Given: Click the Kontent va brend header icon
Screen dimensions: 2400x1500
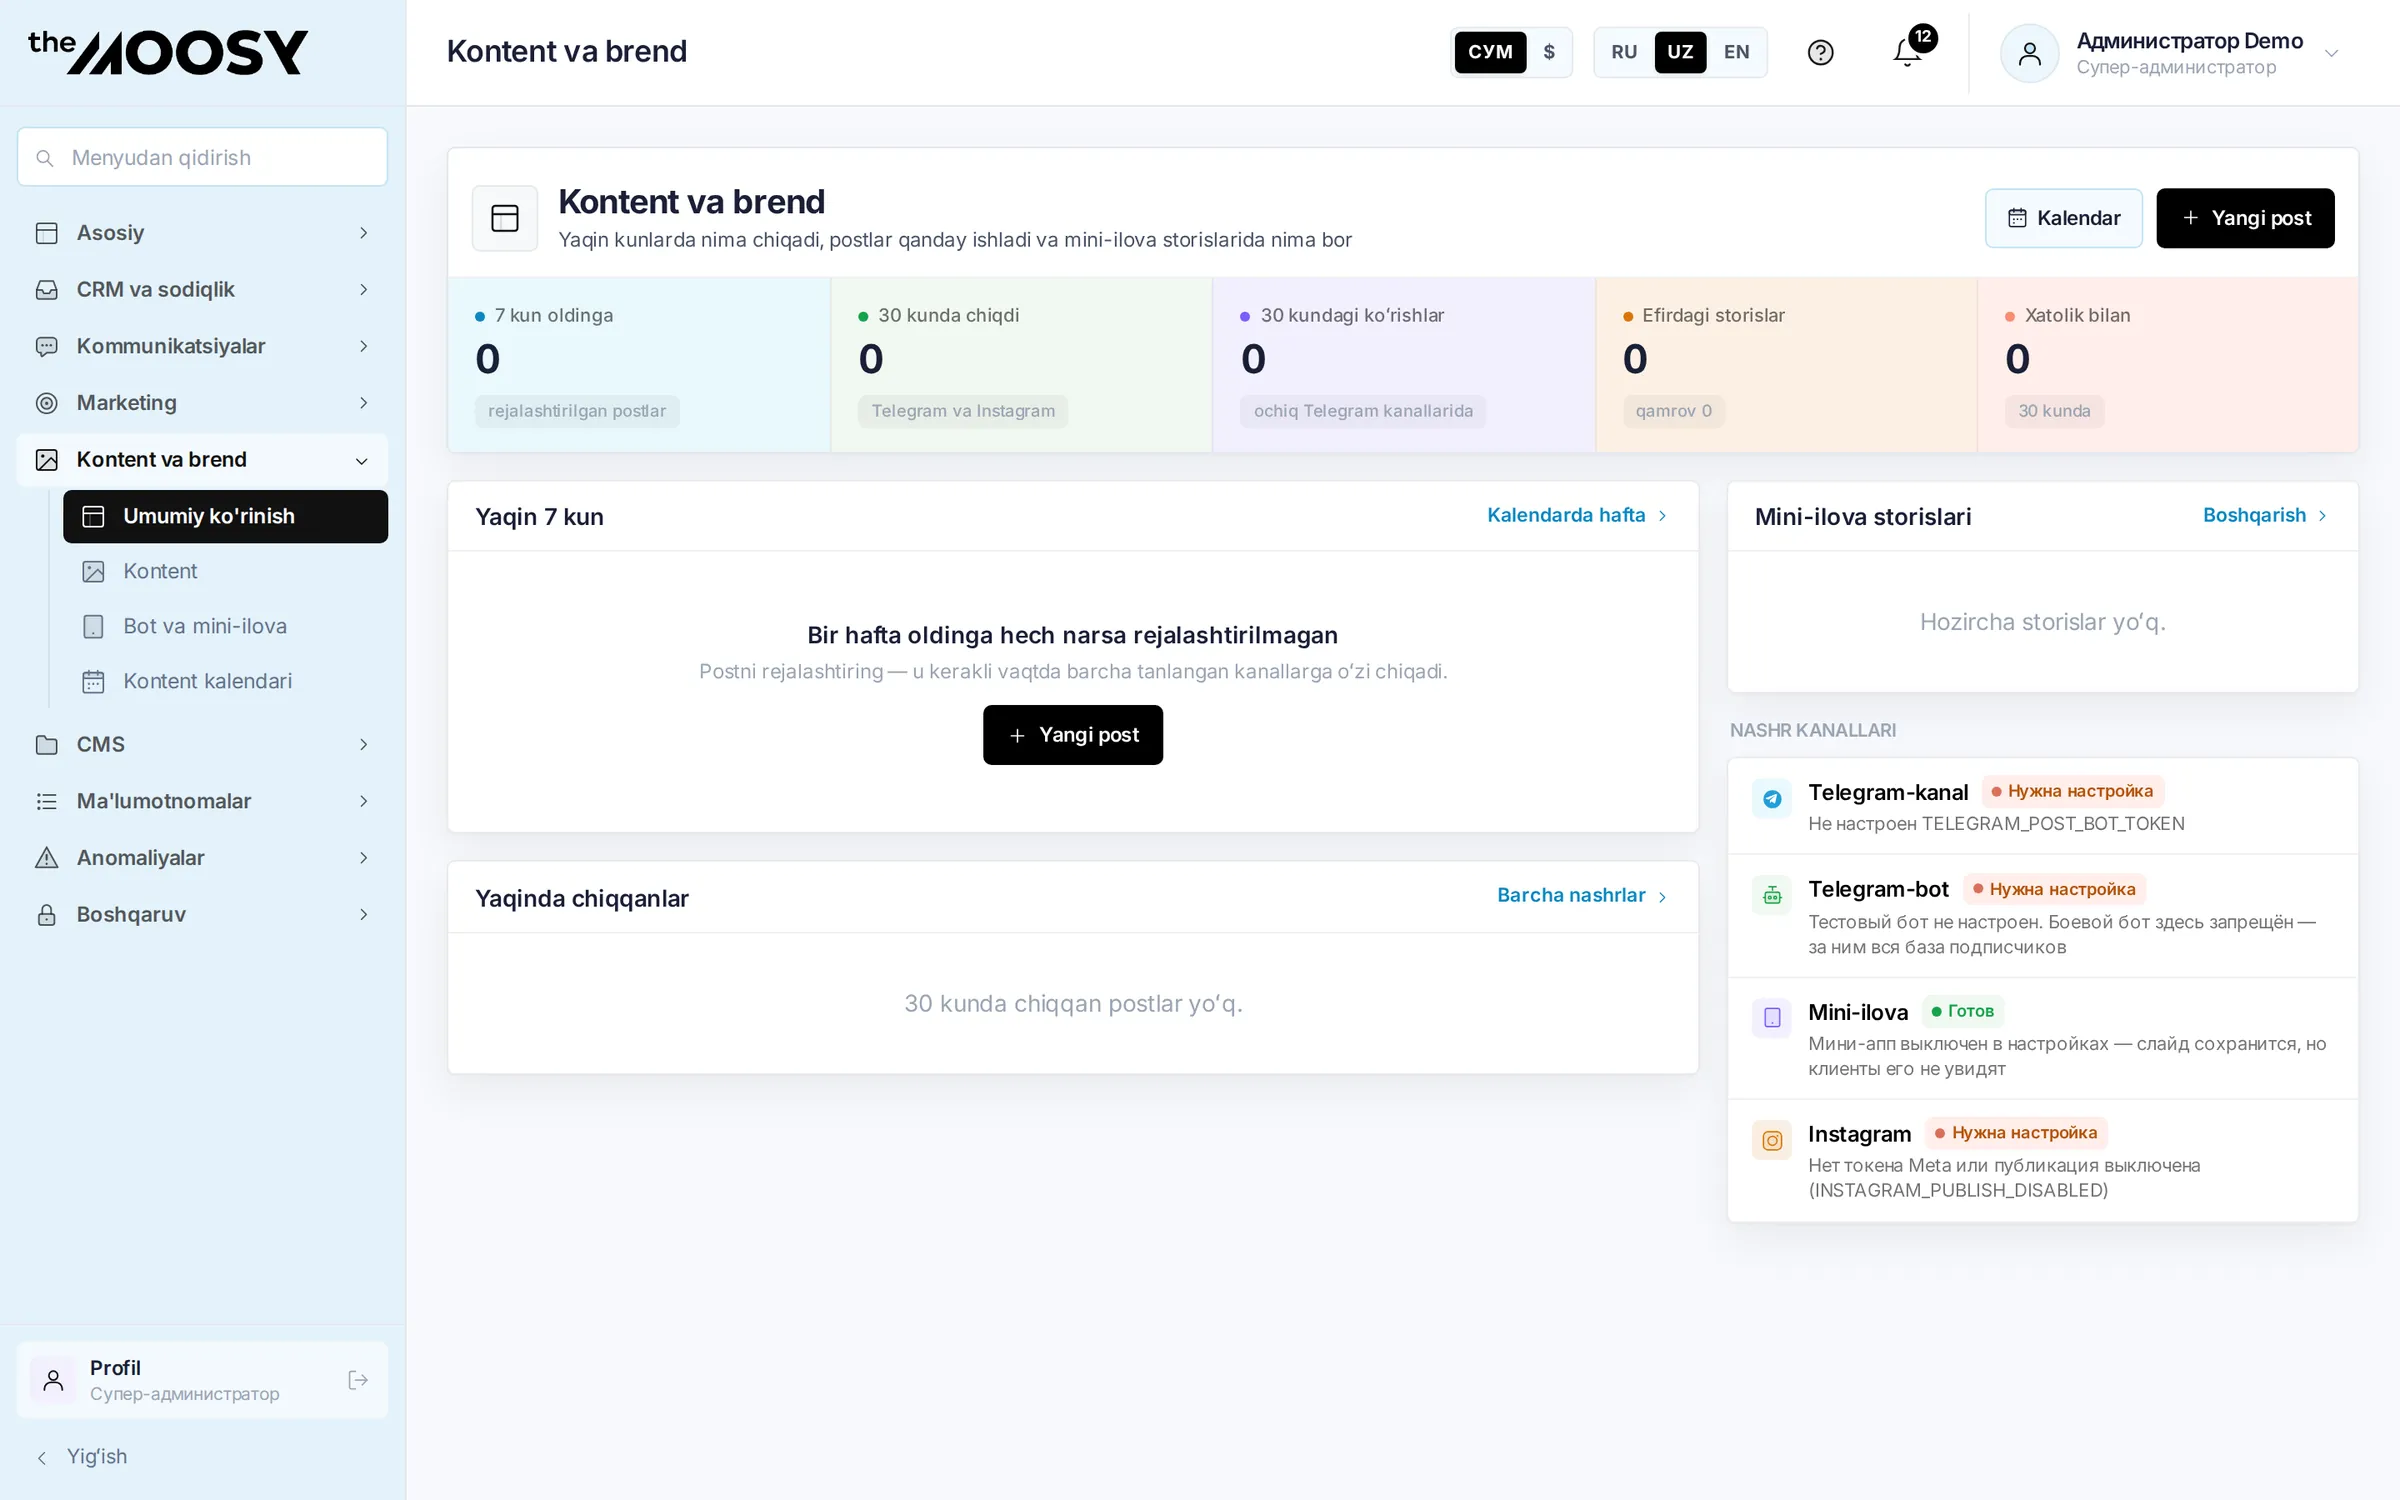Looking at the screenshot, I should click(505, 218).
